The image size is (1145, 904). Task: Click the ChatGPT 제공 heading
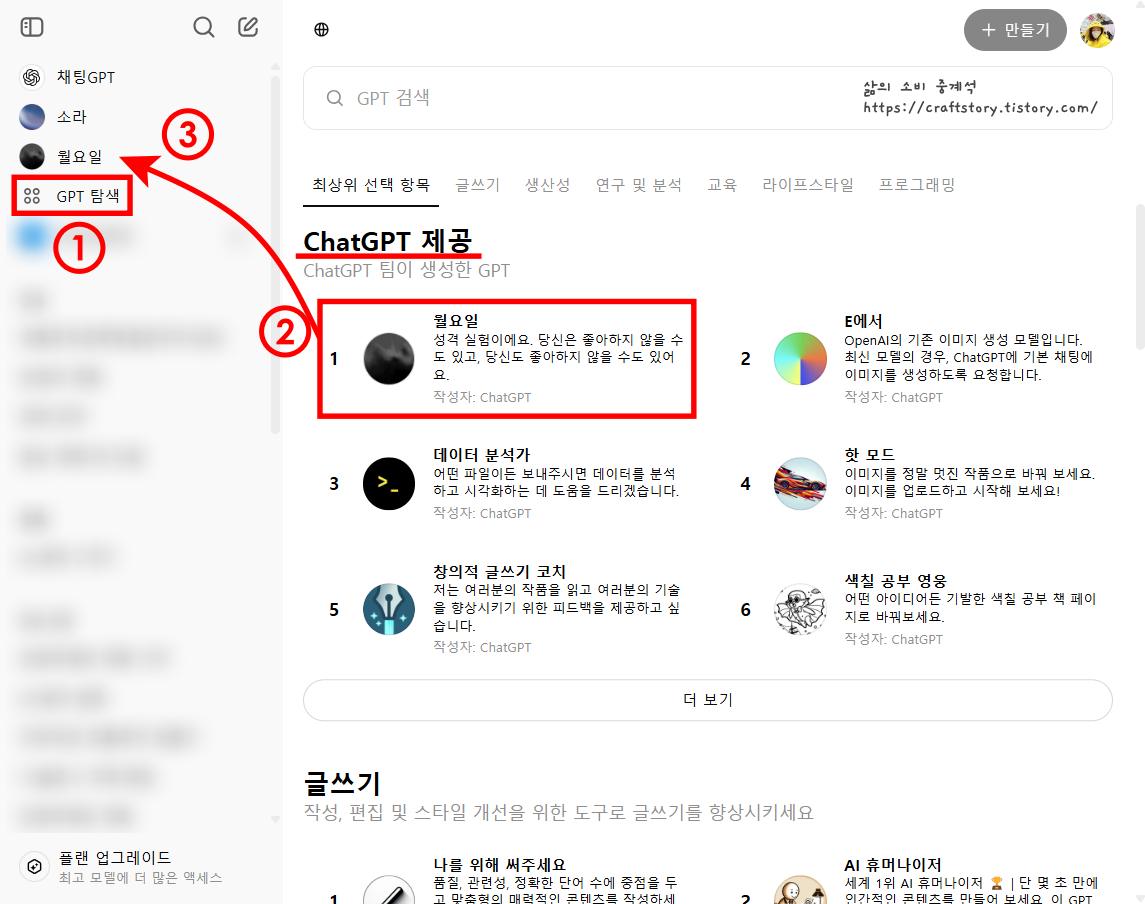click(x=388, y=240)
